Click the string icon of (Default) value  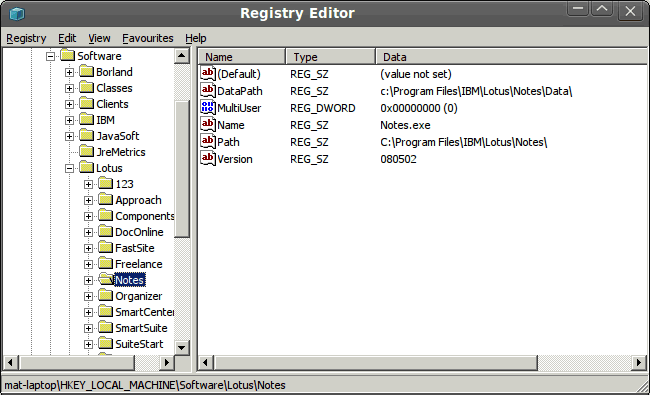208,74
